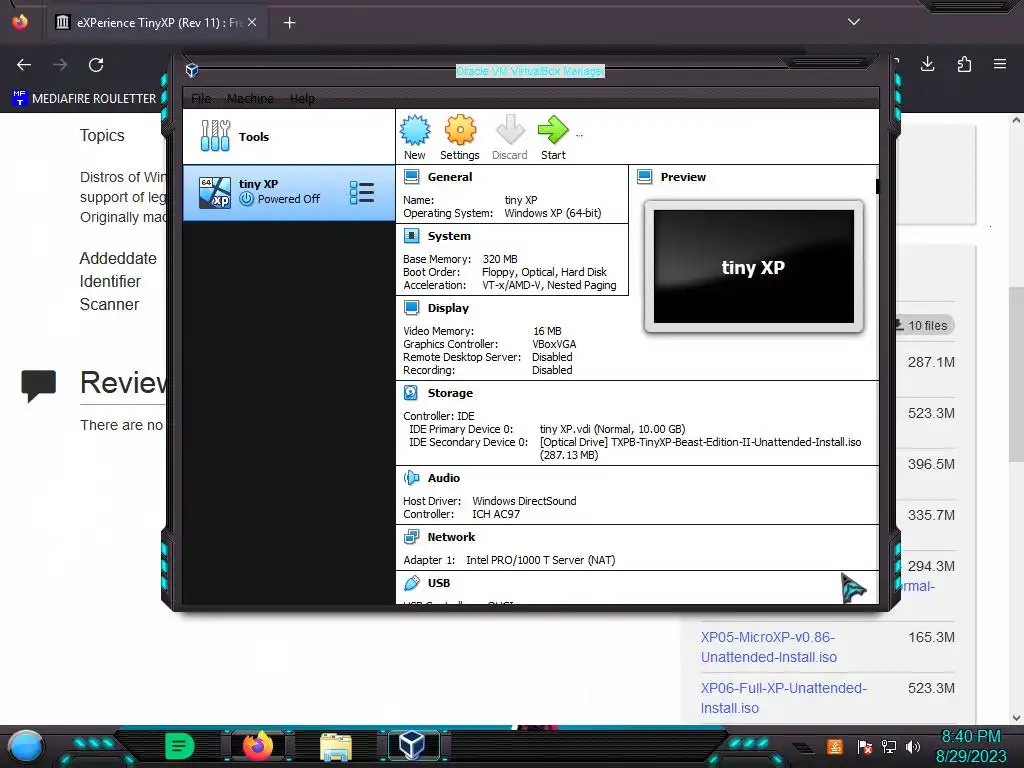Image resolution: width=1024 pixels, height=768 pixels.
Task: Click the tiny XP preview thumbnail
Action: [754, 266]
